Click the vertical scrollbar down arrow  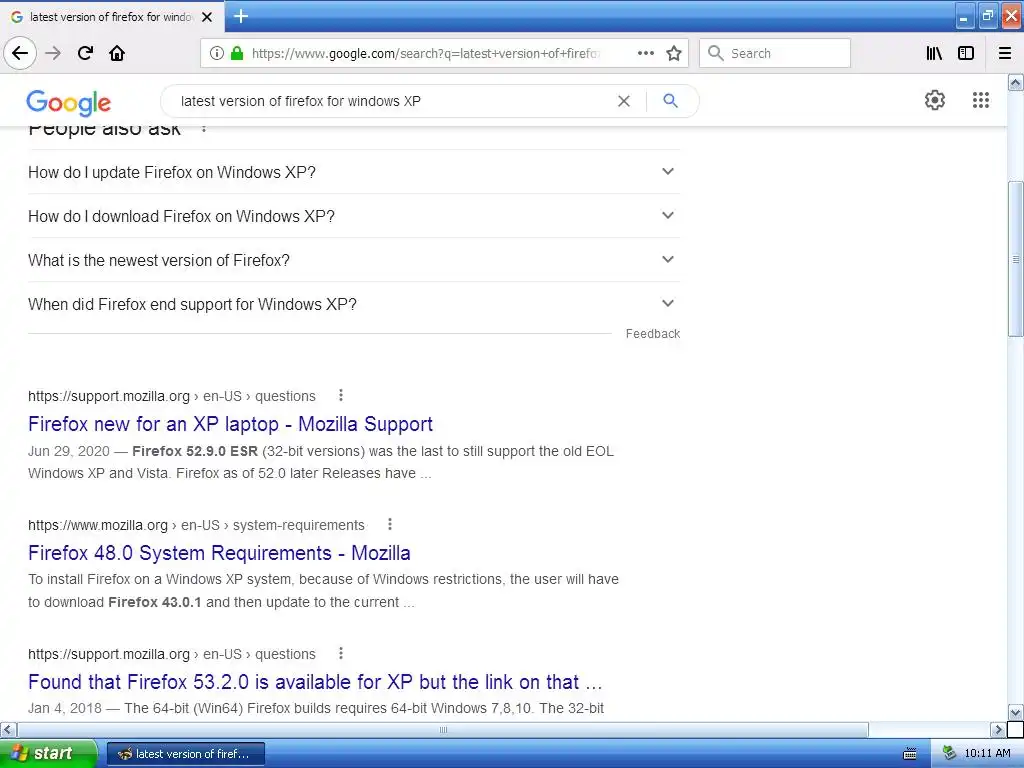pyautogui.click(x=1016, y=712)
